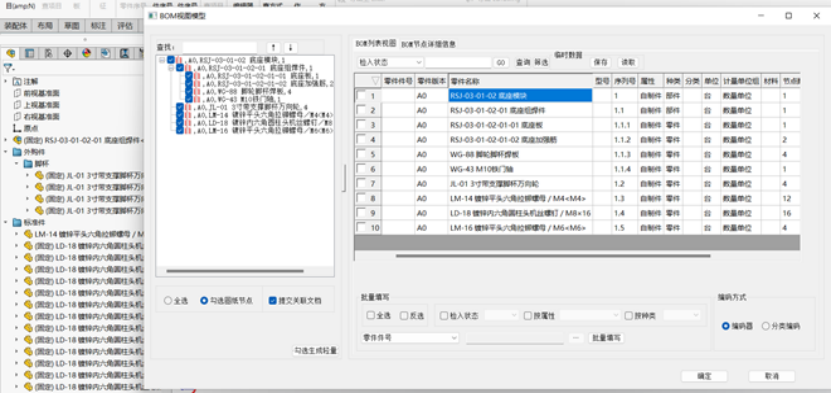Screen dimensions: 831x394
Task: Select the 全选 radio button under the tree
Action: tap(168, 301)
